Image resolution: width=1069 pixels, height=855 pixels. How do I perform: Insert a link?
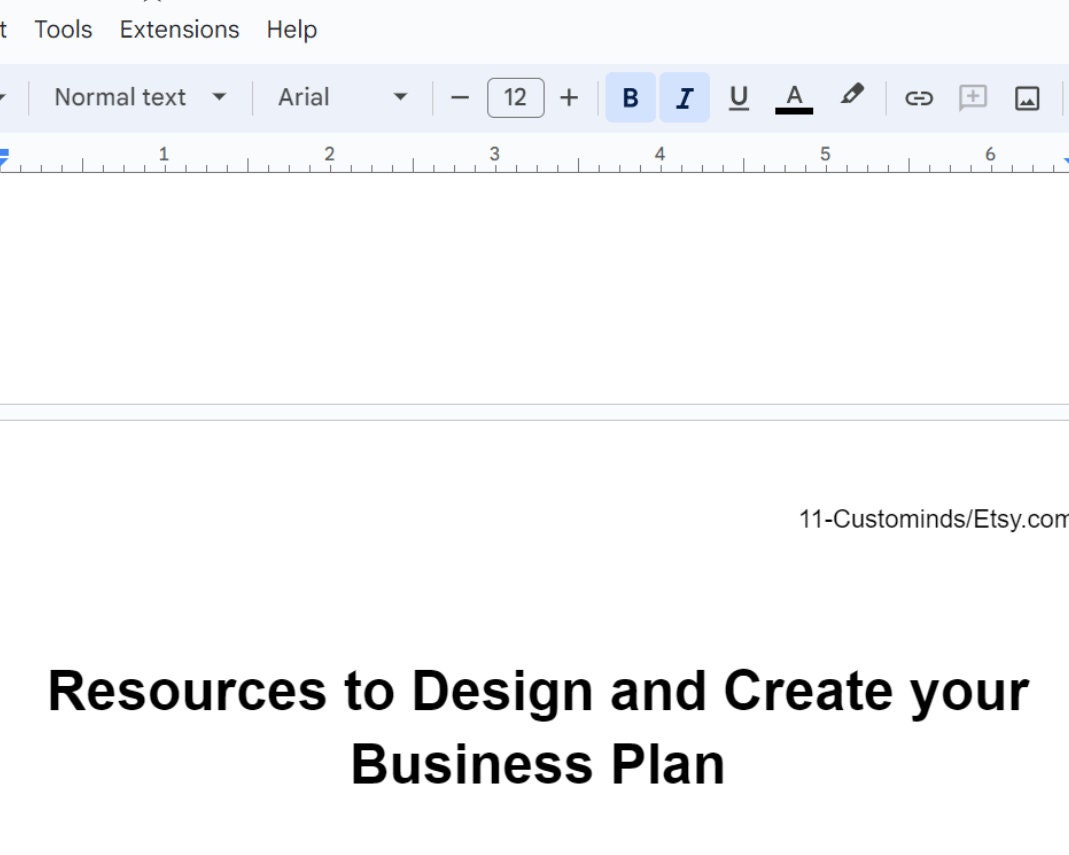coord(919,97)
